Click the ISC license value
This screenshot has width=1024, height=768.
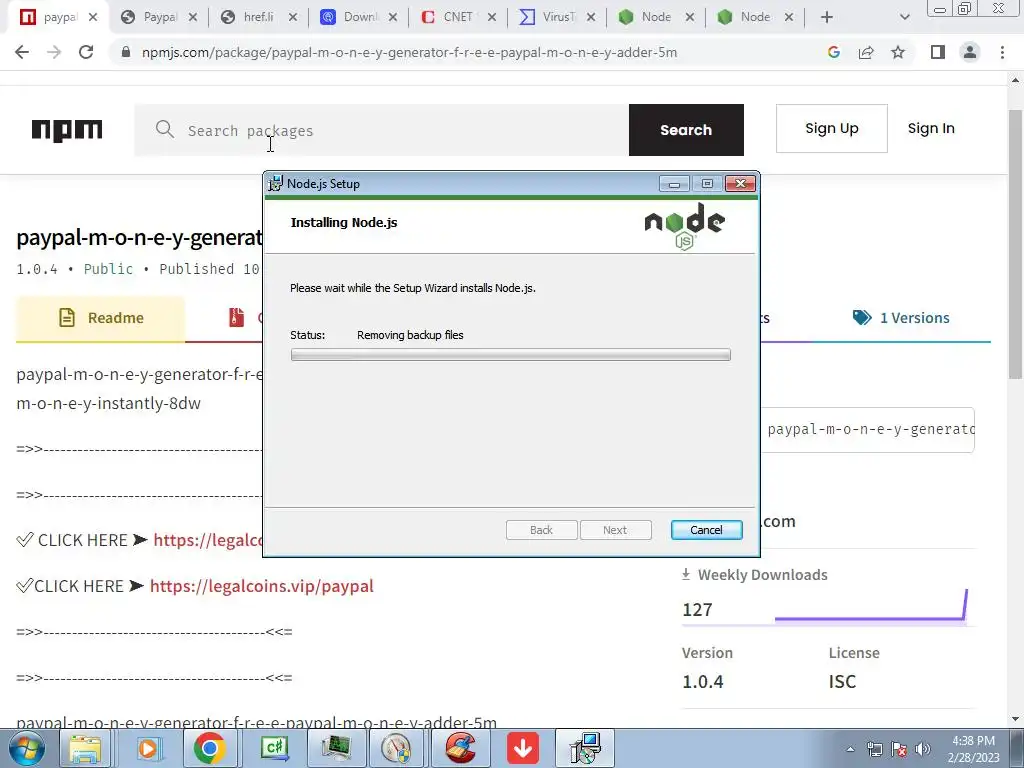(842, 681)
